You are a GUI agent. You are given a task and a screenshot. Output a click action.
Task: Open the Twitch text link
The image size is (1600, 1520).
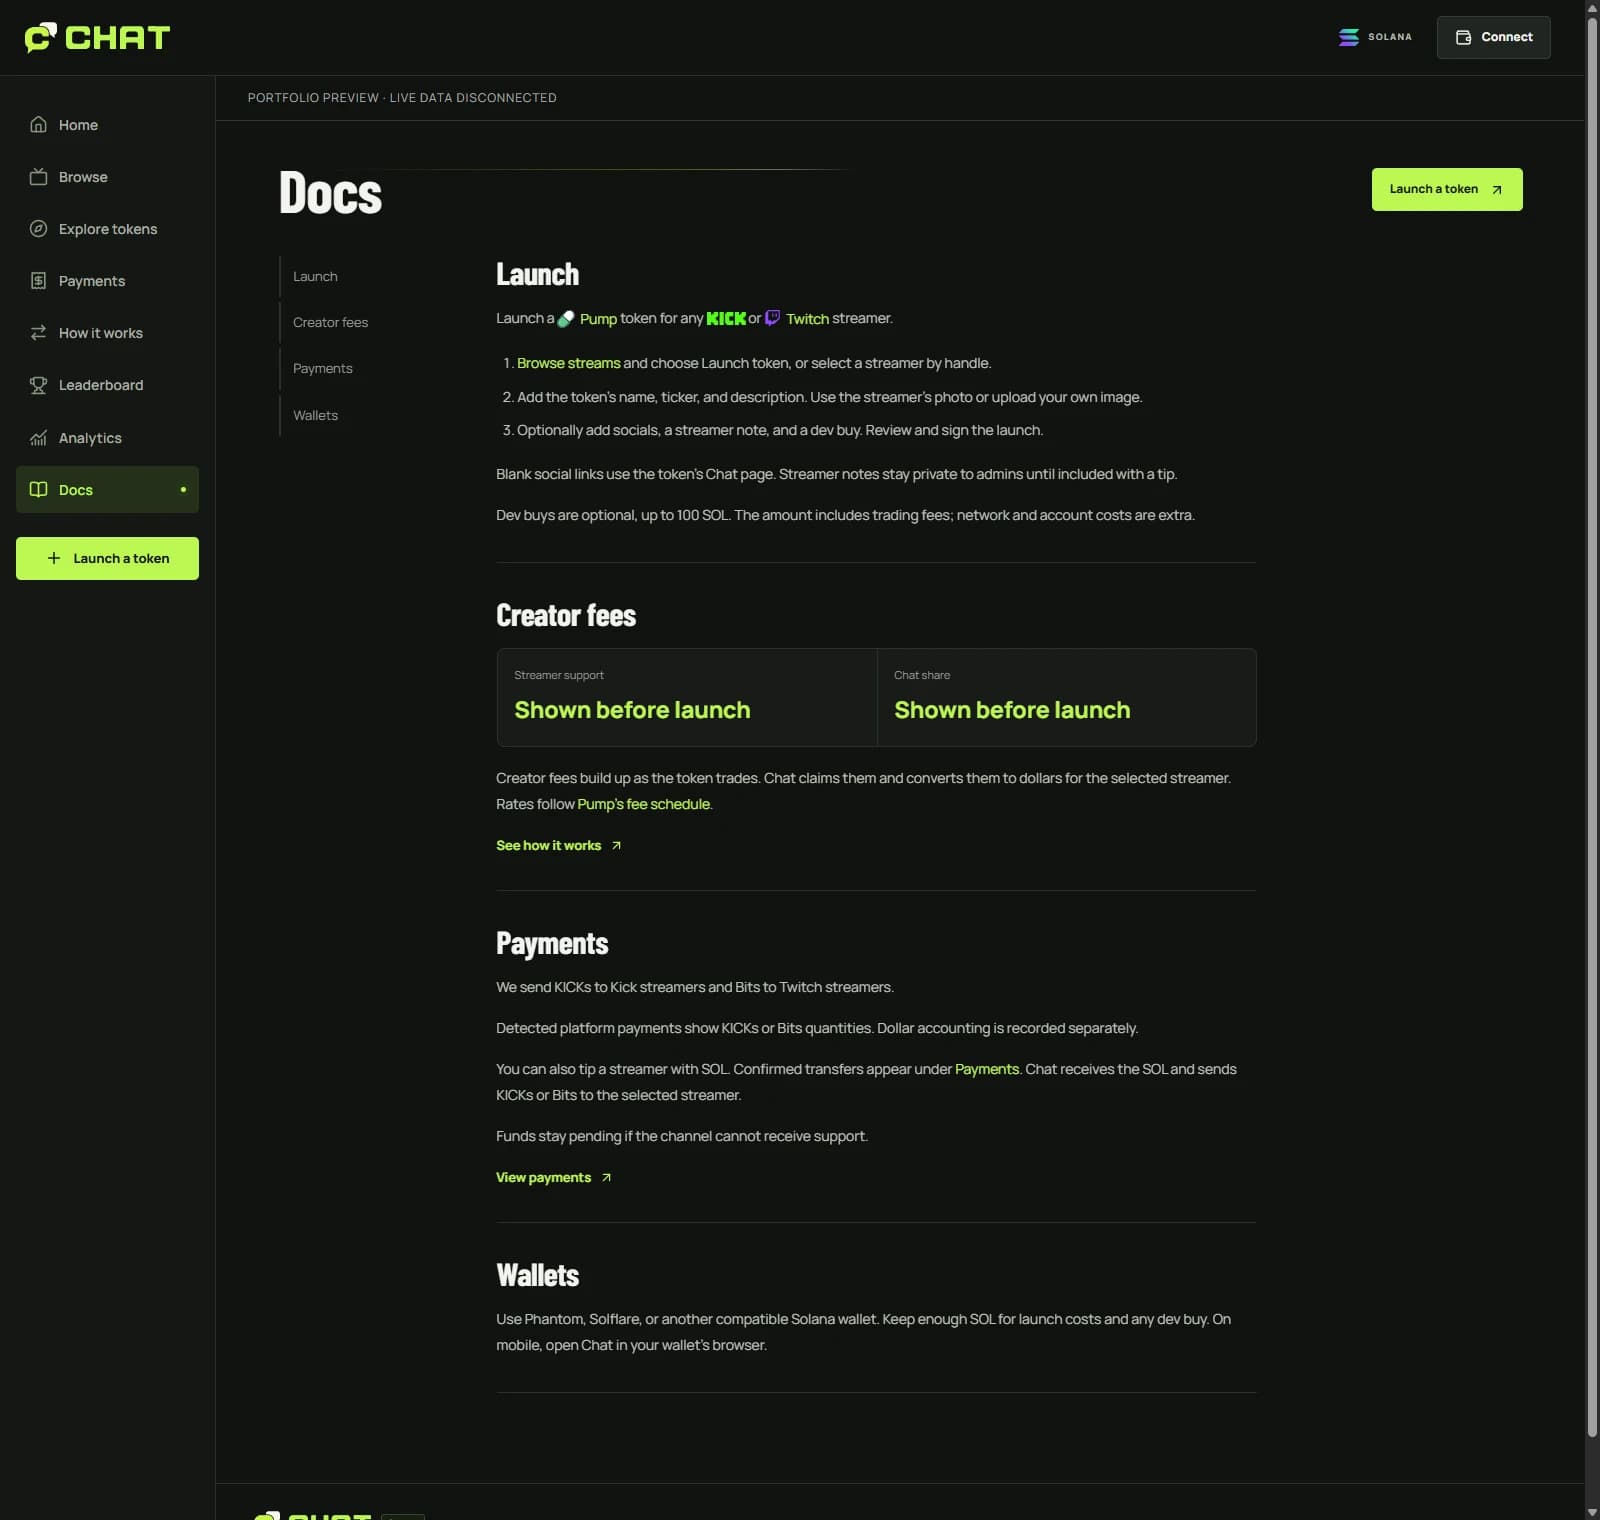807,319
